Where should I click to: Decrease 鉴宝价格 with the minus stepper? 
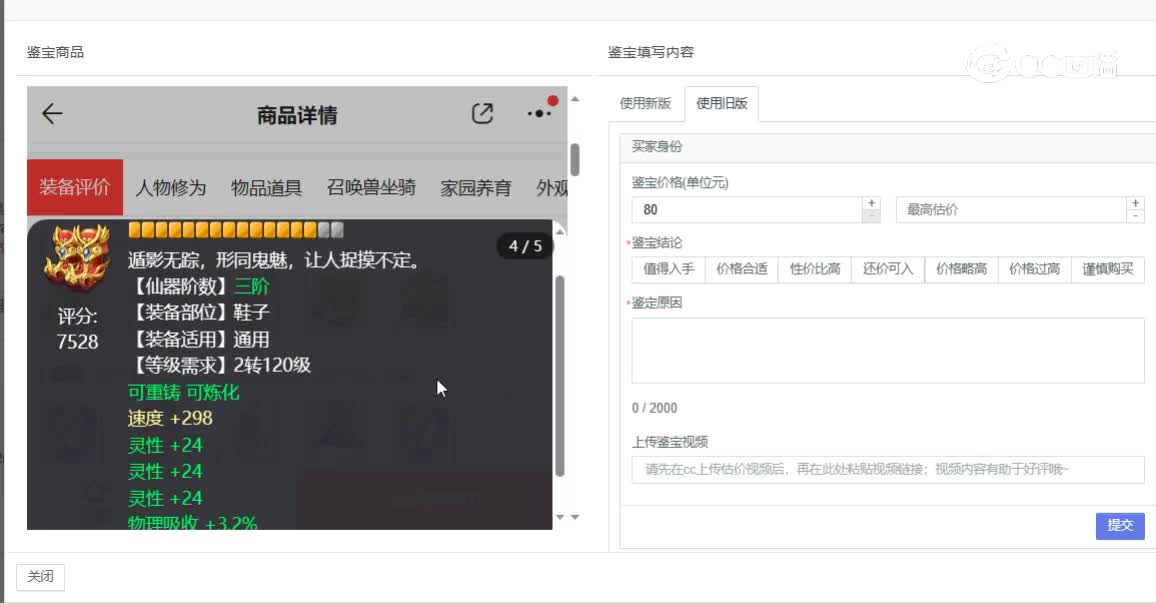coord(870,214)
